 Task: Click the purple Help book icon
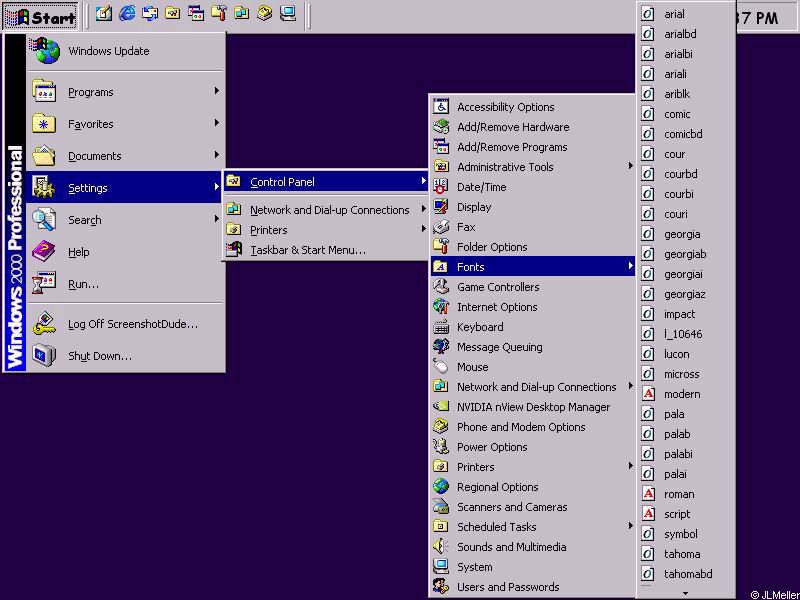coord(44,252)
